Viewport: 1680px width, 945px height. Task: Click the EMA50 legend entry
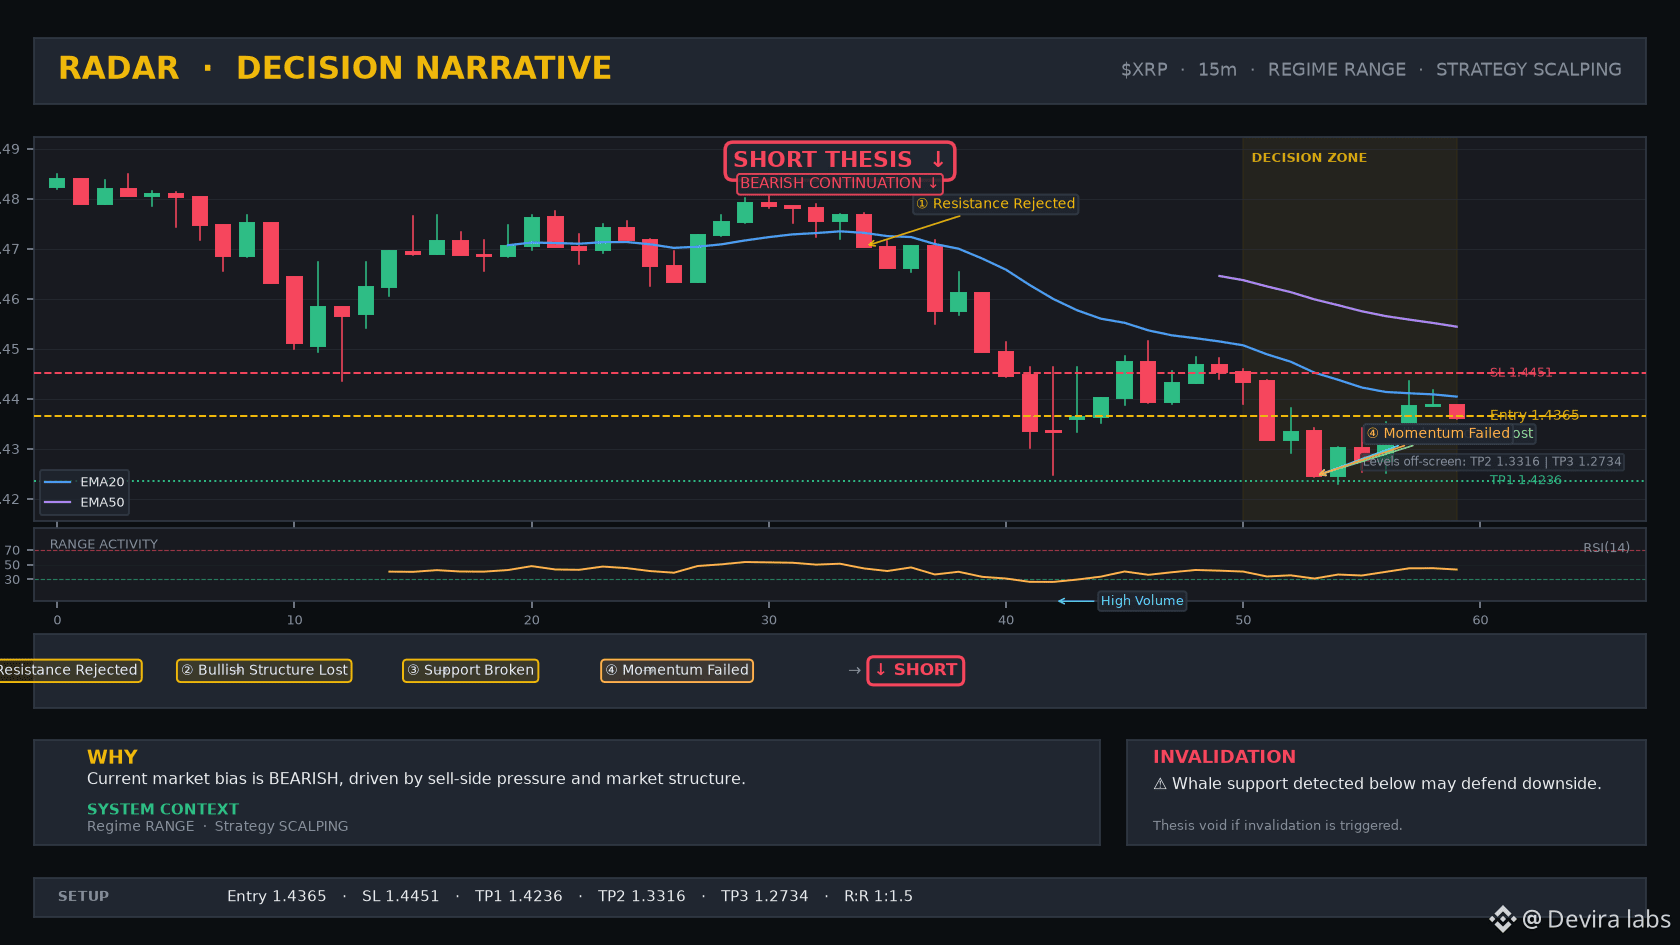click(84, 503)
